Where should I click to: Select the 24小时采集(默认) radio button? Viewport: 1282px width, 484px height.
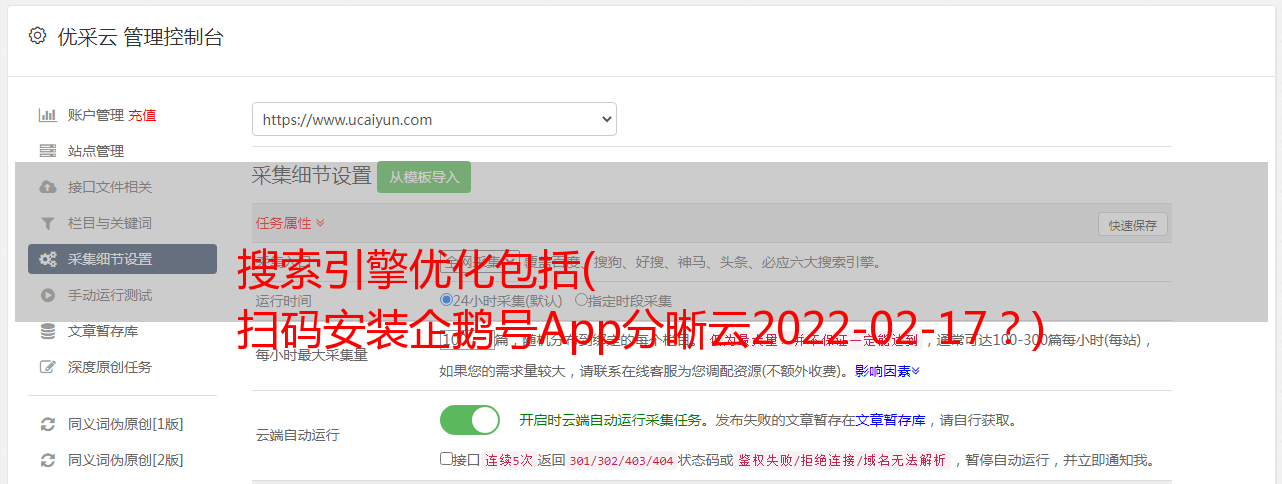point(447,300)
